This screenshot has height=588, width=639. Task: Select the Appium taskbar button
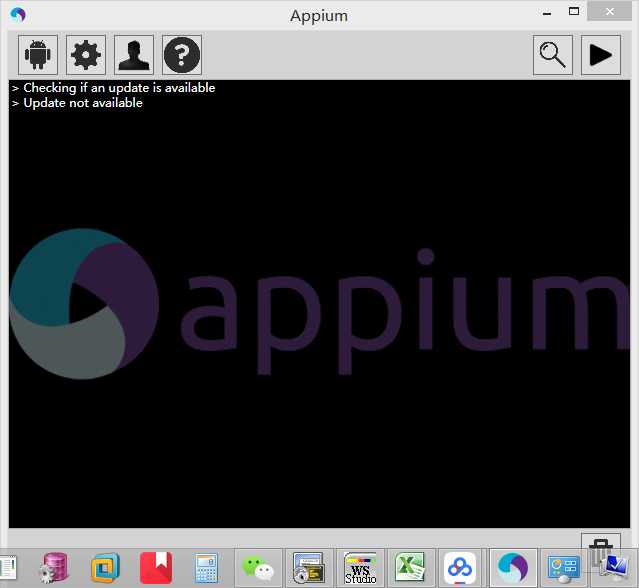tap(513, 568)
